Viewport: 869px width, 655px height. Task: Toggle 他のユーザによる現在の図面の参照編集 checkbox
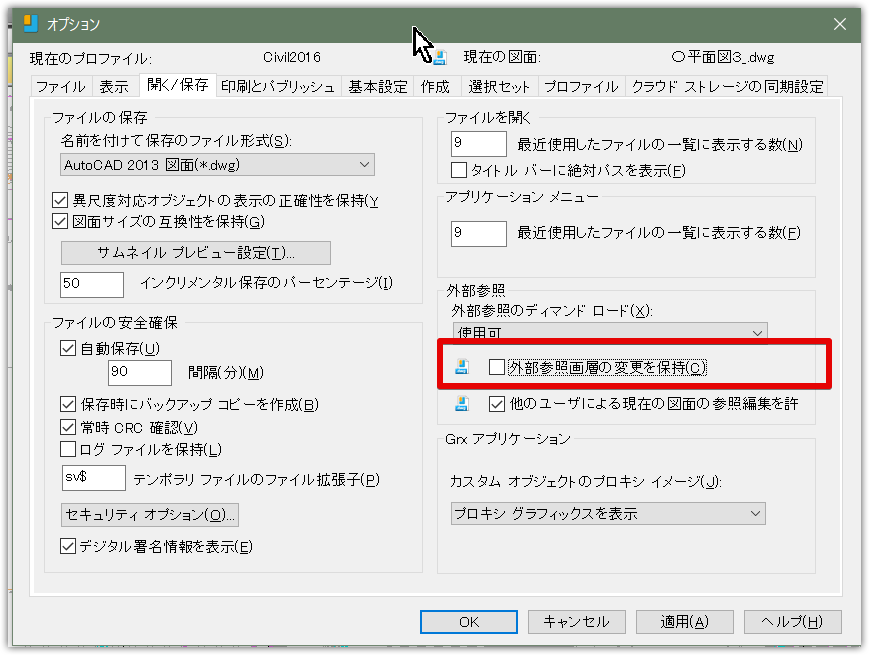(497, 404)
